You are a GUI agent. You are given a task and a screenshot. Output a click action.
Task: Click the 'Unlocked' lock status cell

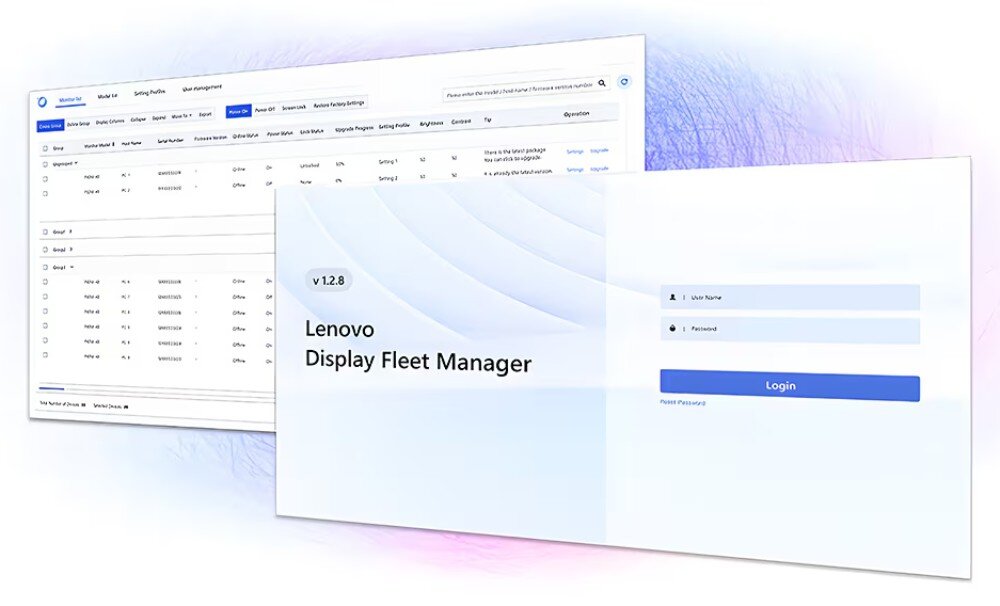pos(309,165)
